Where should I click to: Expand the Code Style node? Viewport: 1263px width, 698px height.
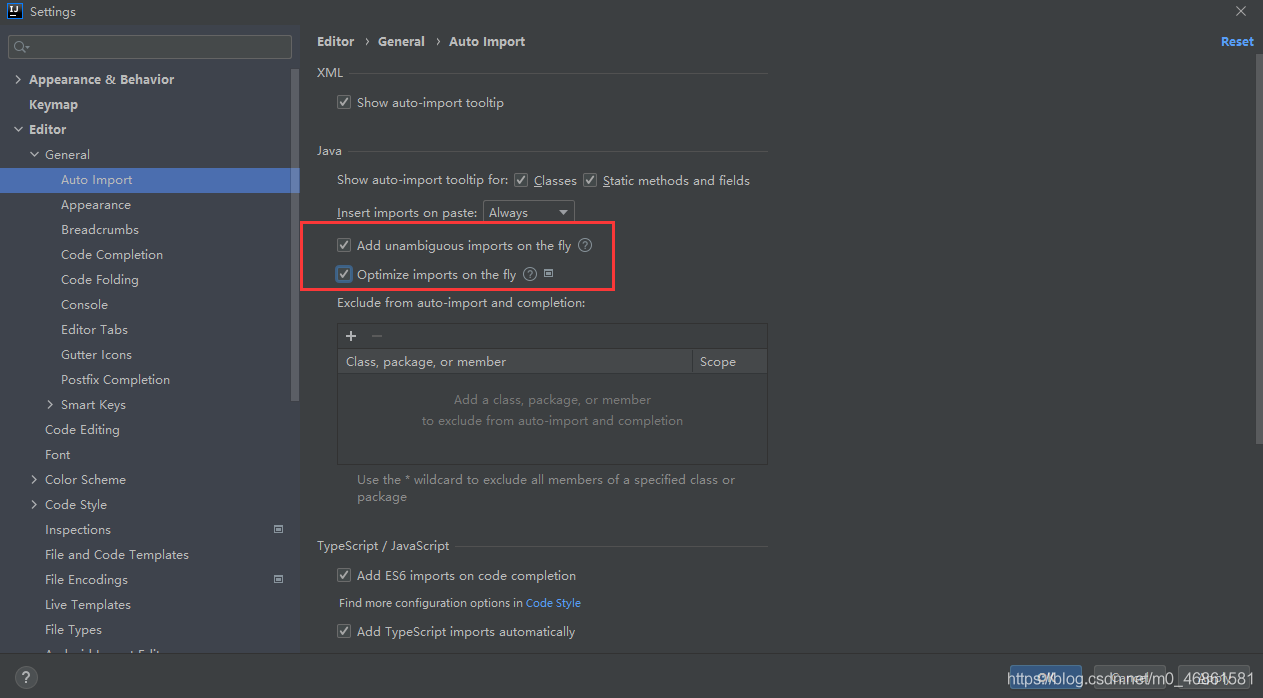click(x=34, y=504)
